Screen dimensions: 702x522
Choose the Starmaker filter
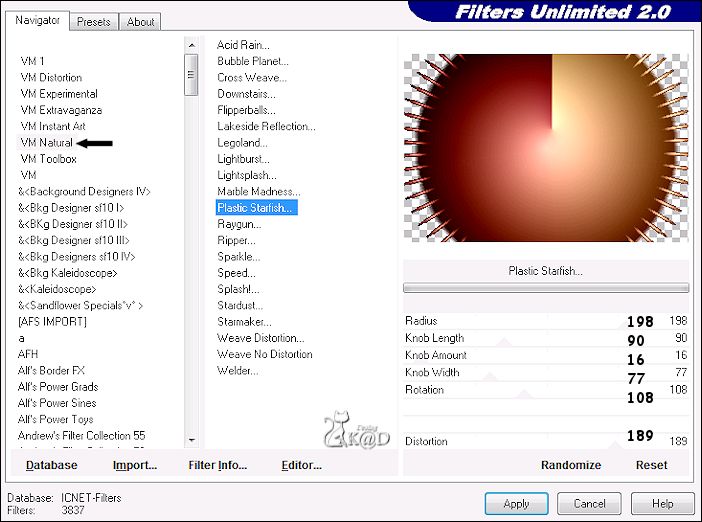click(244, 322)
